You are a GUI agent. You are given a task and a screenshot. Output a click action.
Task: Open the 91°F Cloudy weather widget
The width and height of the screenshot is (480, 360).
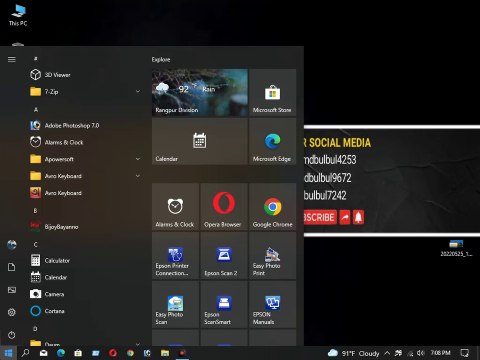click(x=354, y=353)
